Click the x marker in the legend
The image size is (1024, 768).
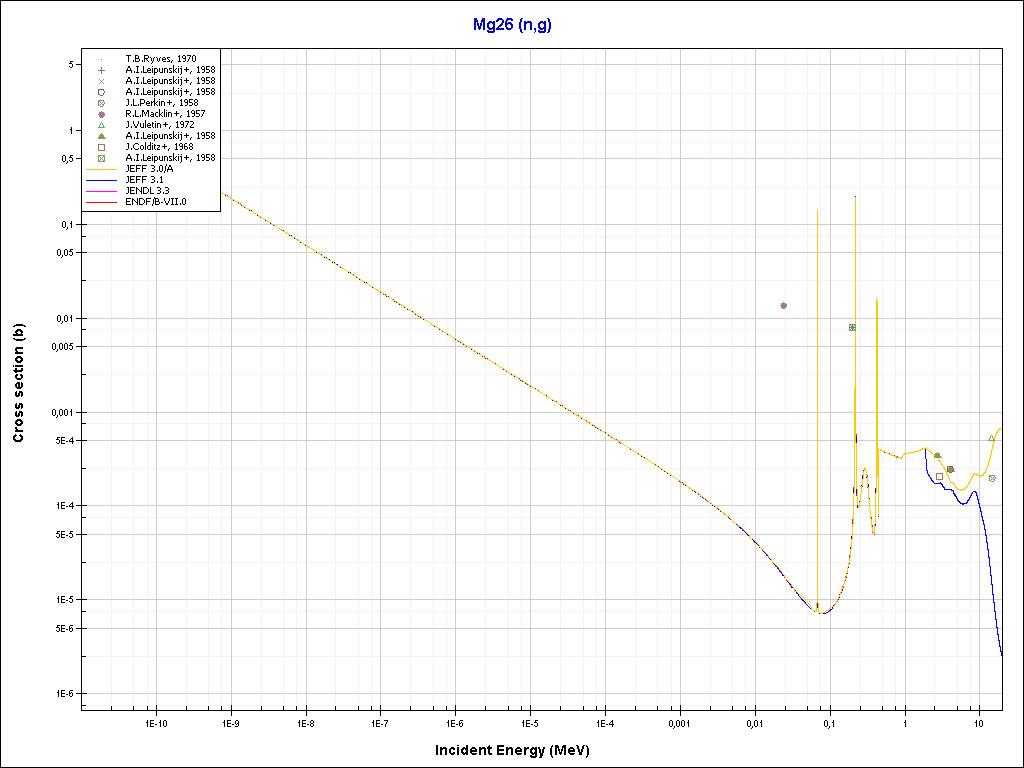point(102,81)
